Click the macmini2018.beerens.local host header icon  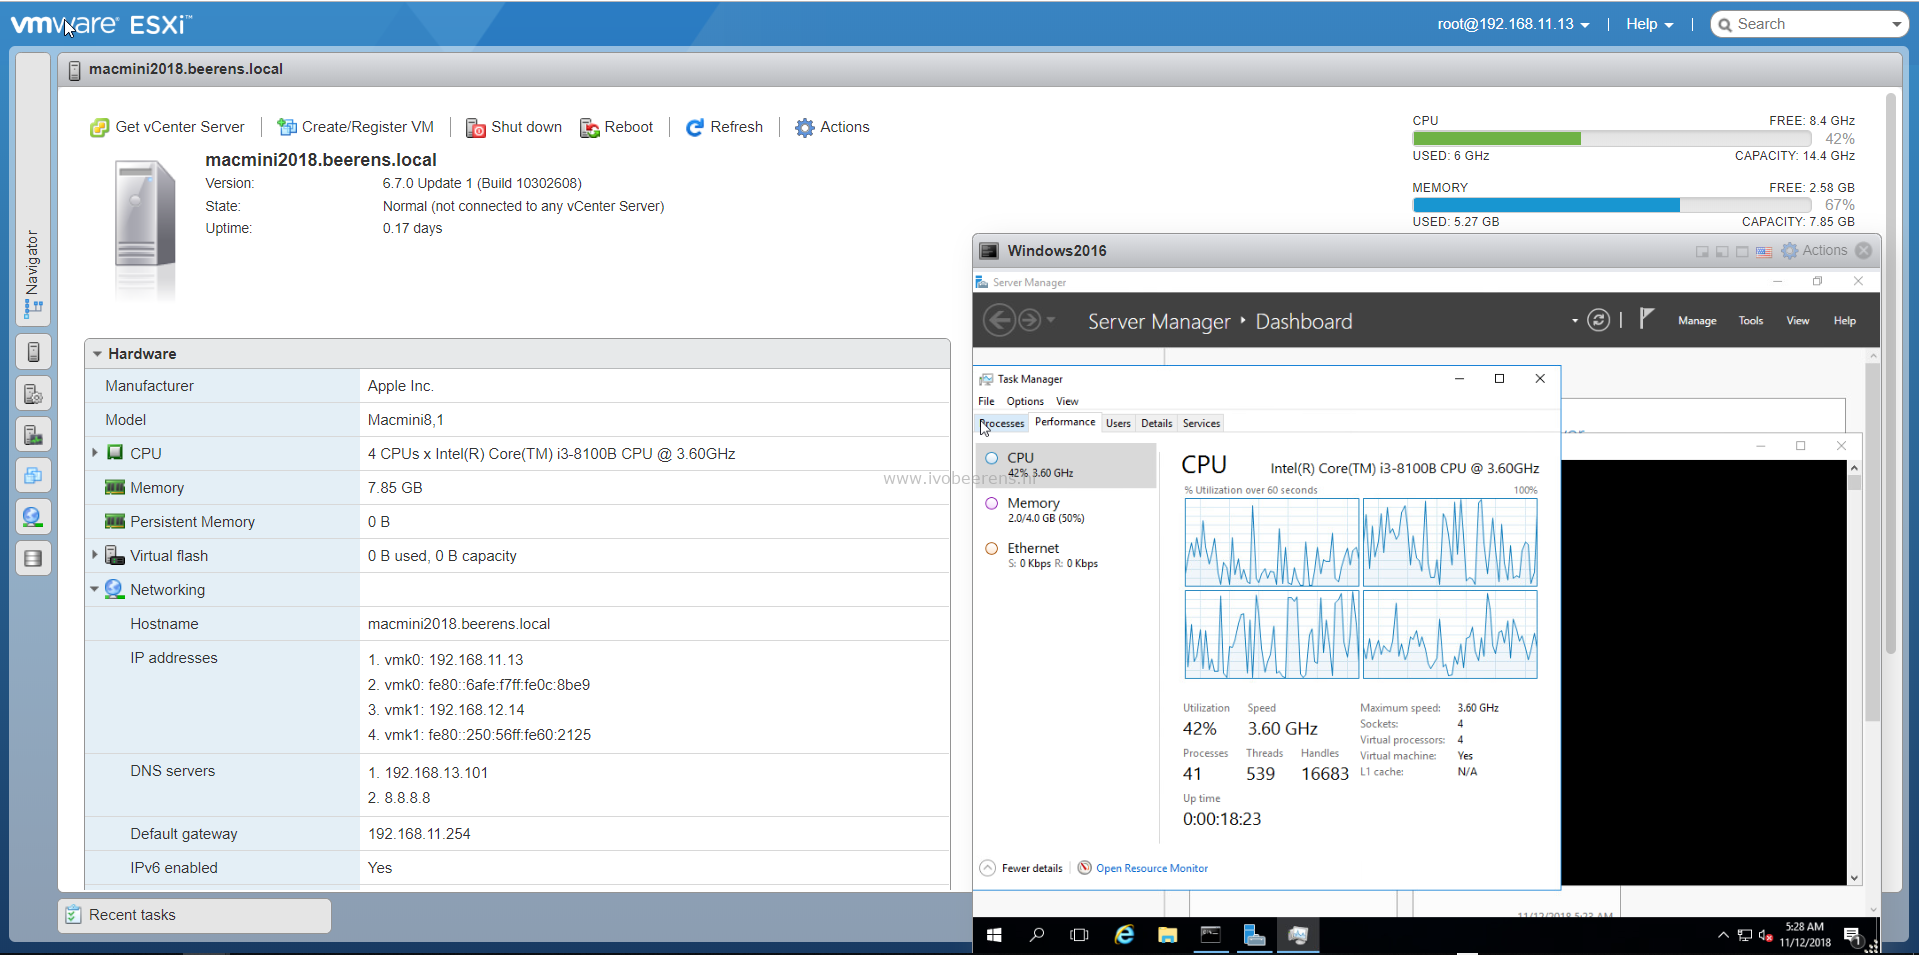point(74,70)
